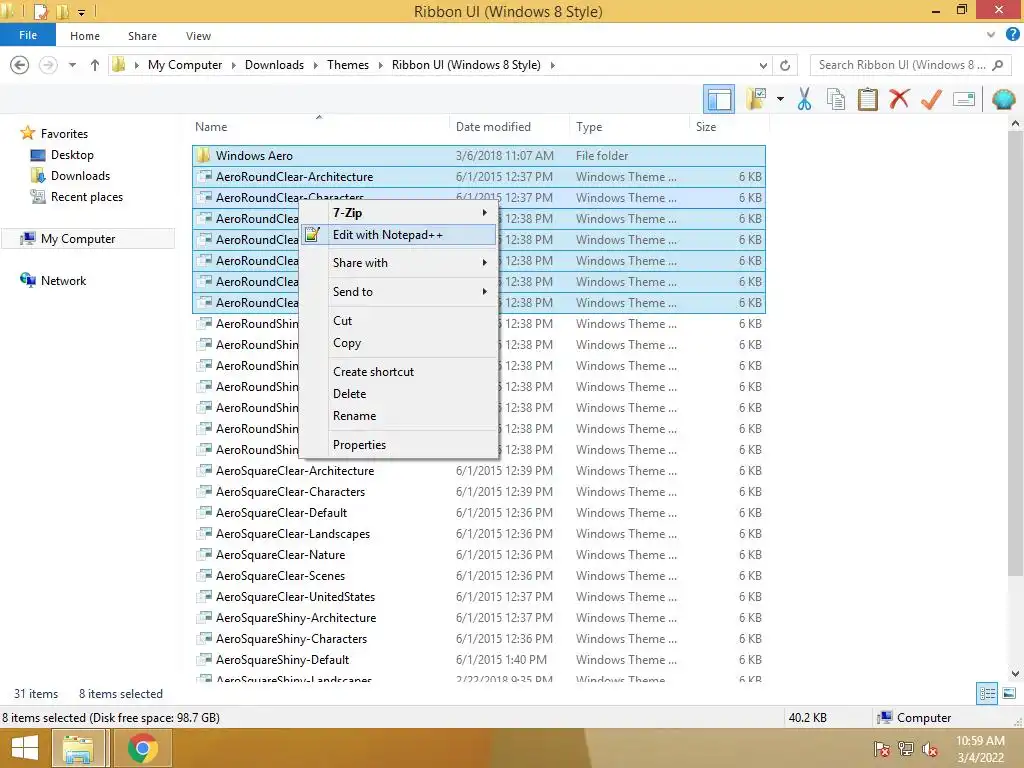1024x768 pixels.
Task: Choose Create shortcut in context menu
Action: click(x=399, y=372)
